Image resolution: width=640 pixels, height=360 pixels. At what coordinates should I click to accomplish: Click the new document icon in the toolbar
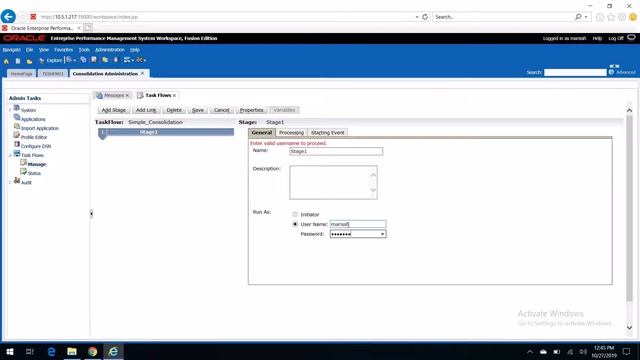(18, 61)
